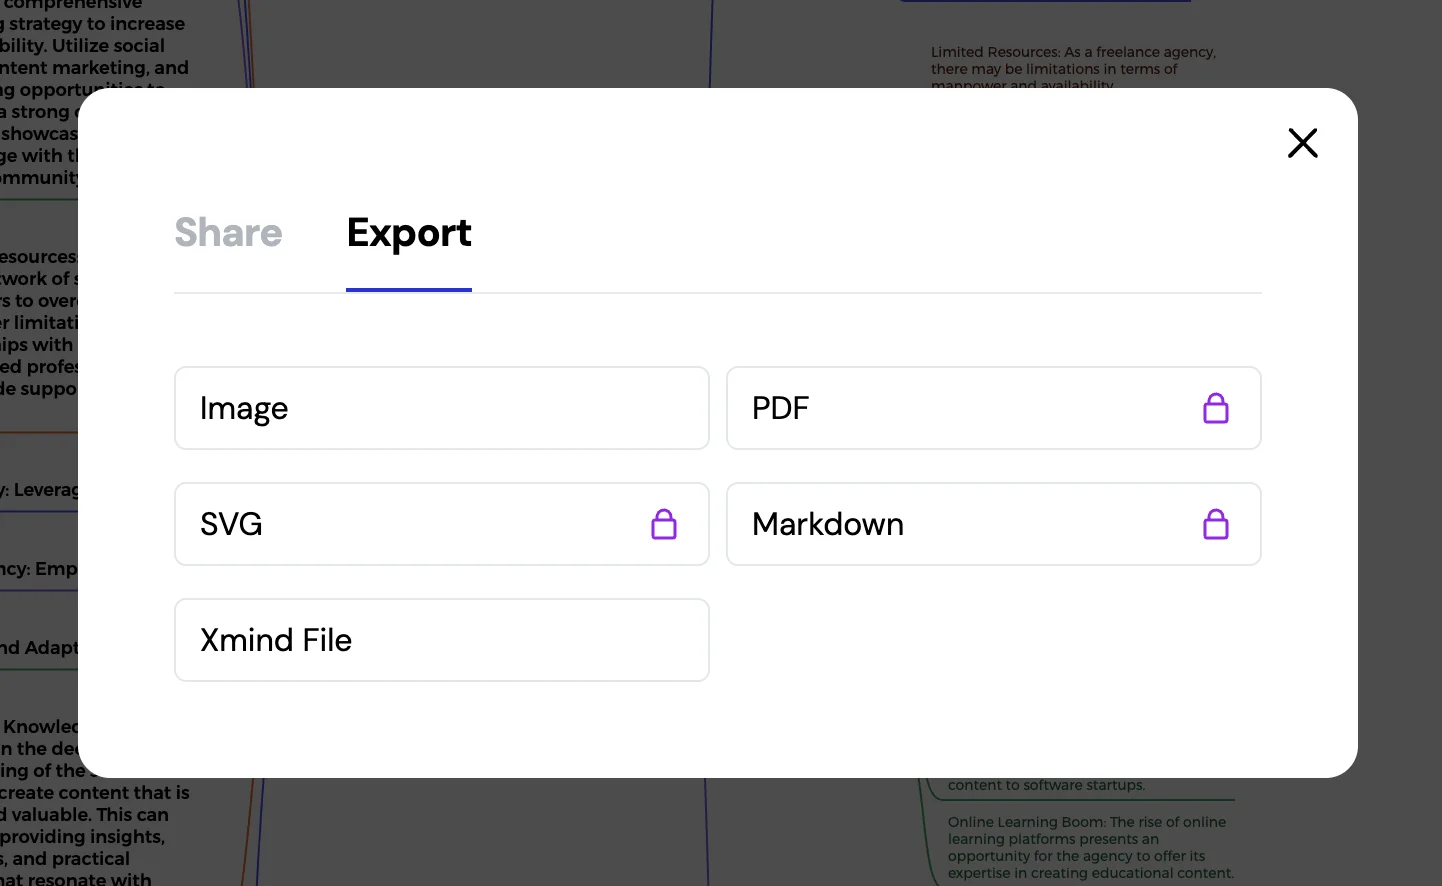Click the 'Limited Resources' text in background map
1442x886 pixels.
[x=1073, y=68]
